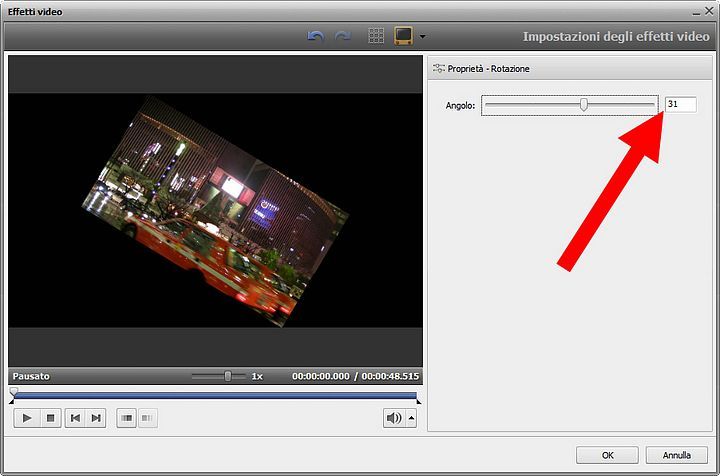Screen dimensions: 720x476
Task: Redo the effect change
Action: pyautogui.click(x=343, y=36)
